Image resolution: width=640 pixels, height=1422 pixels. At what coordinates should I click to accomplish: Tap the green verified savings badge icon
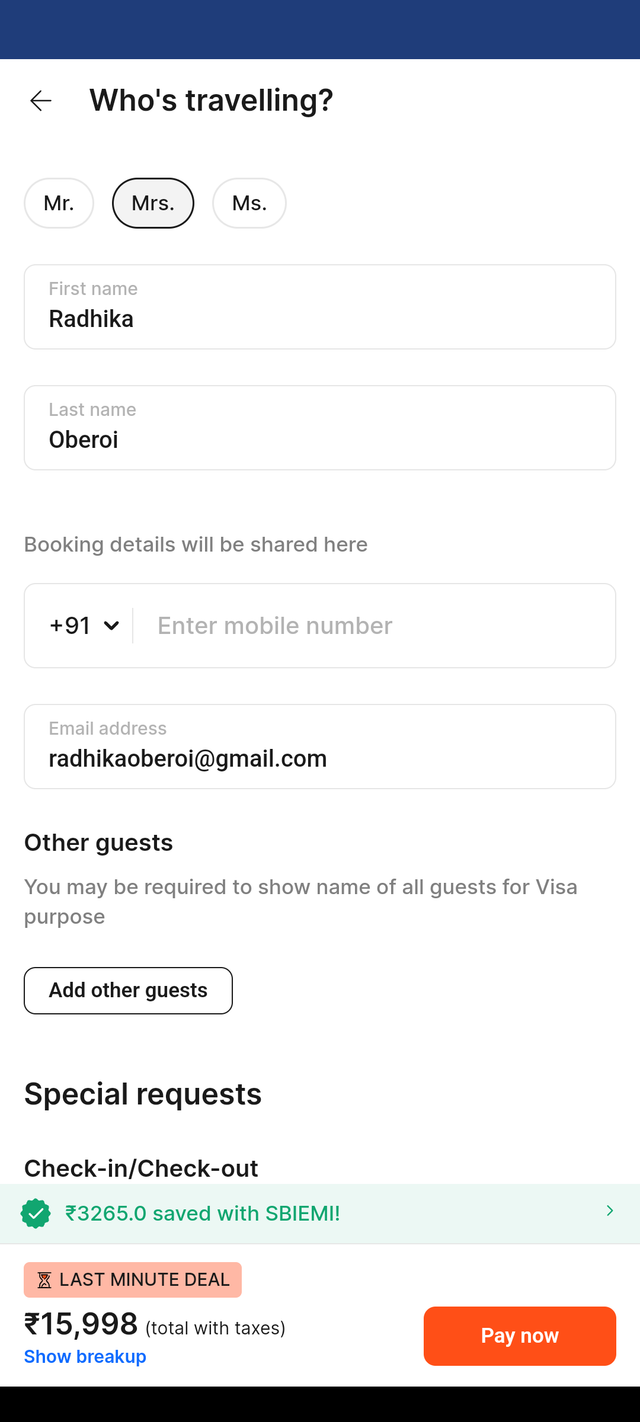36,1214
